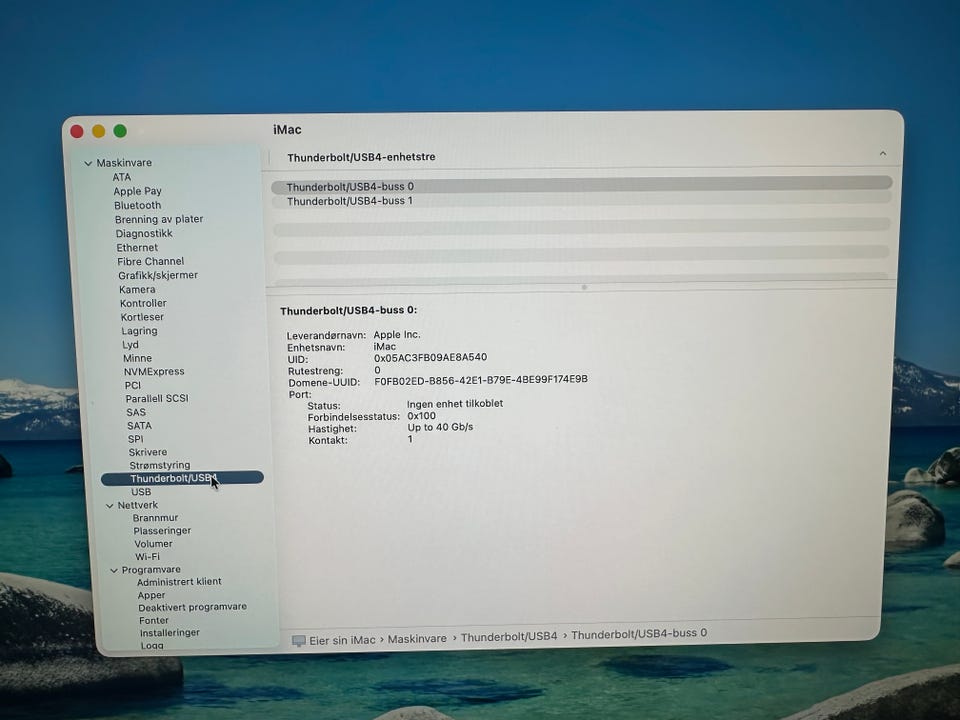Select Apper under Programvare

coord(151,595)
